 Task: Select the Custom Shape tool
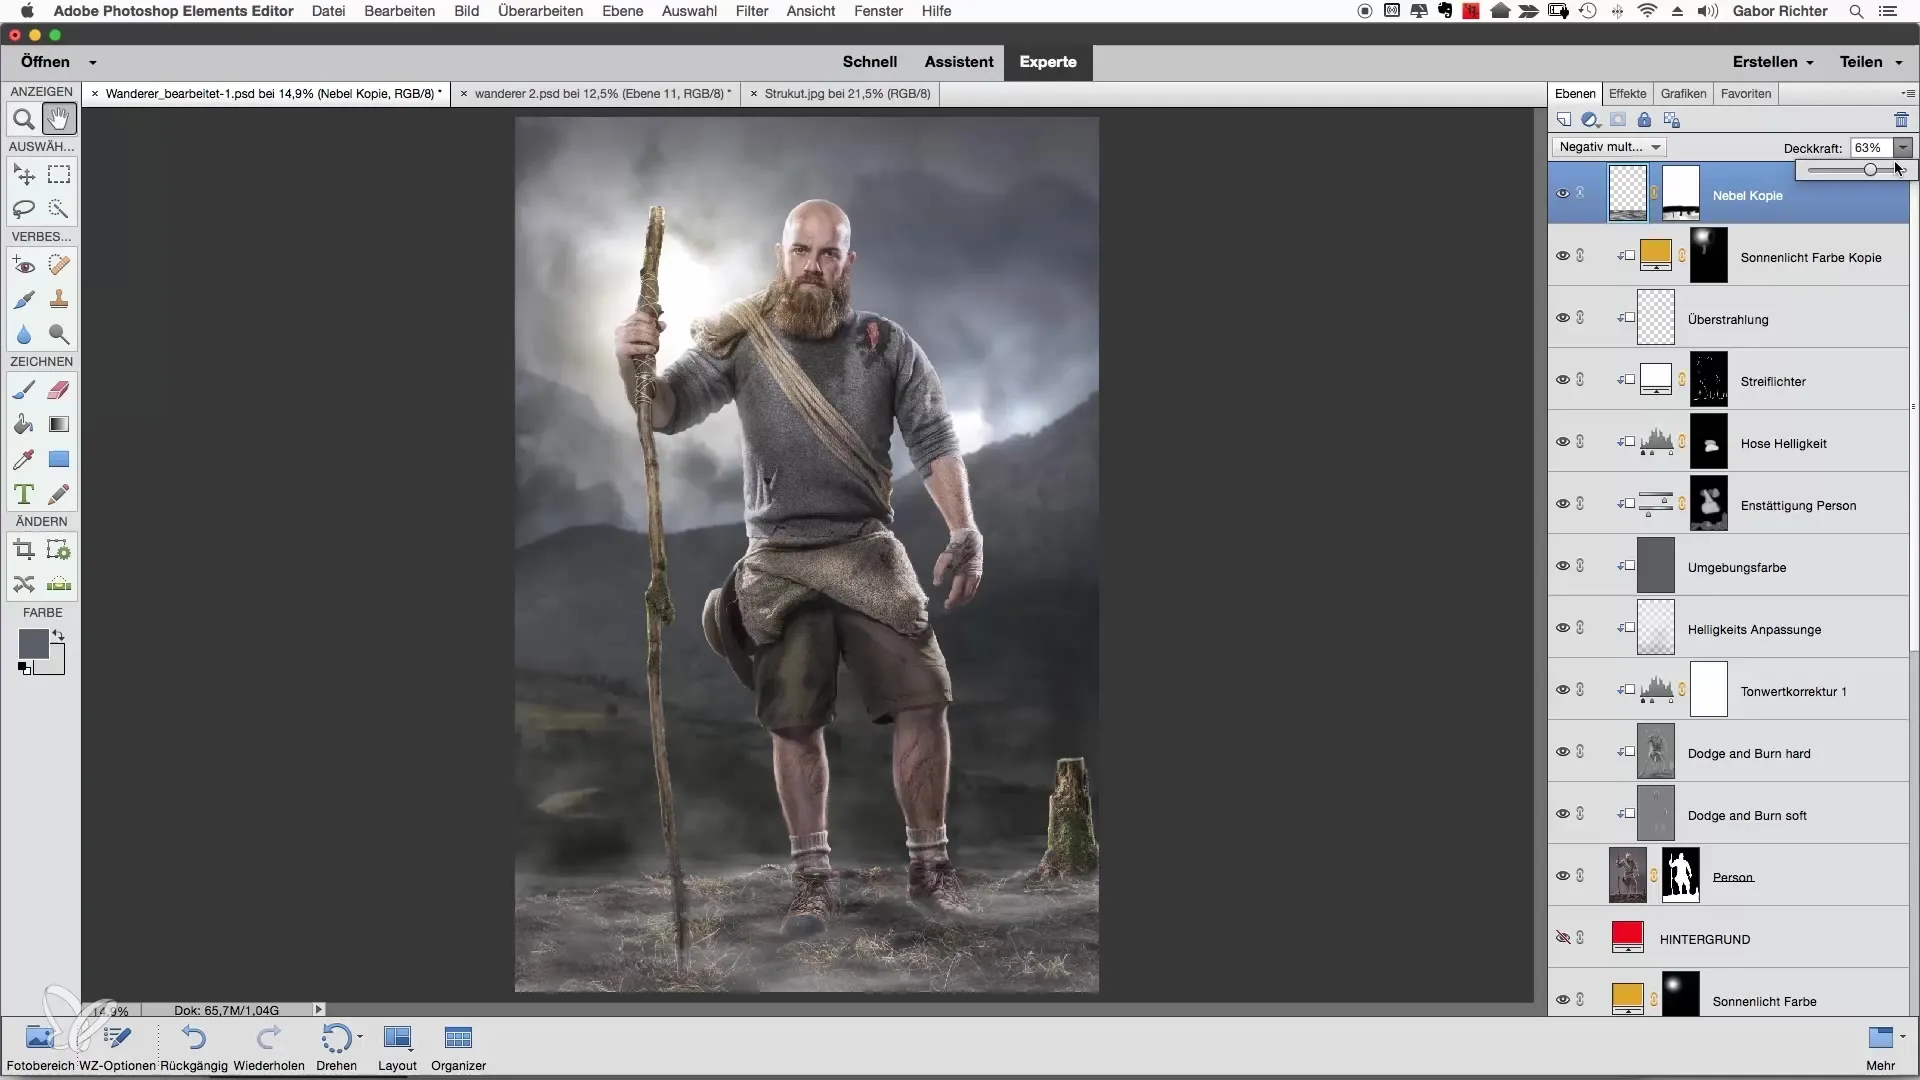tap(59, 459)
